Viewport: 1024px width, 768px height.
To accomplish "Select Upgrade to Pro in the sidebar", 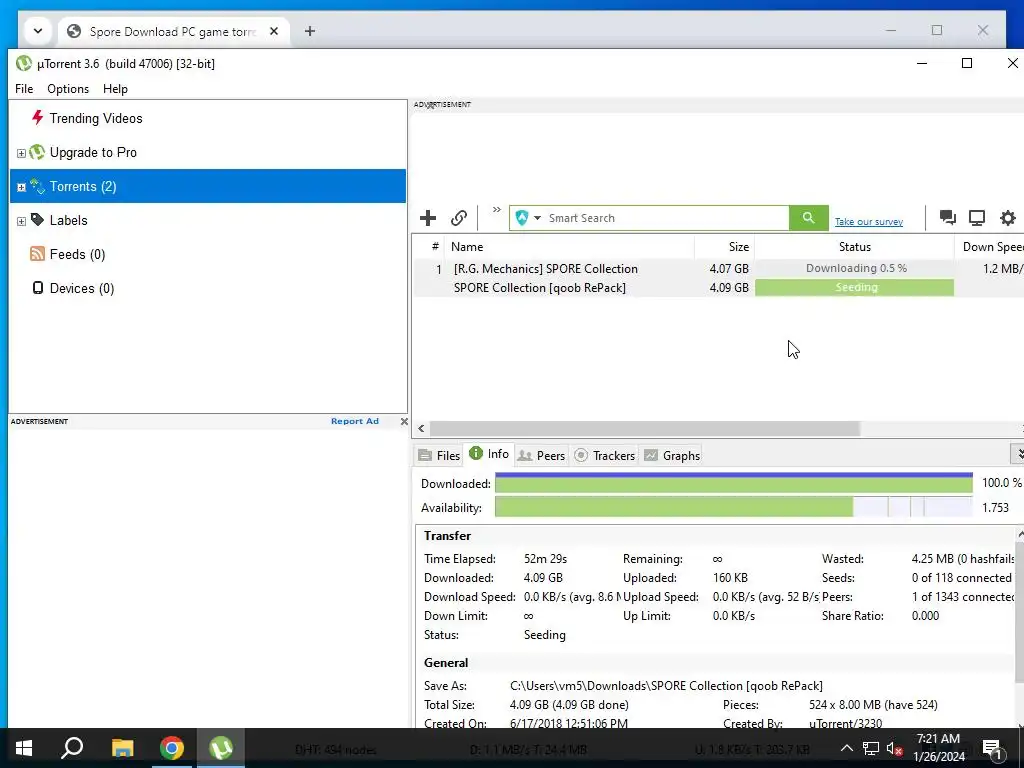I will (93, 152).
